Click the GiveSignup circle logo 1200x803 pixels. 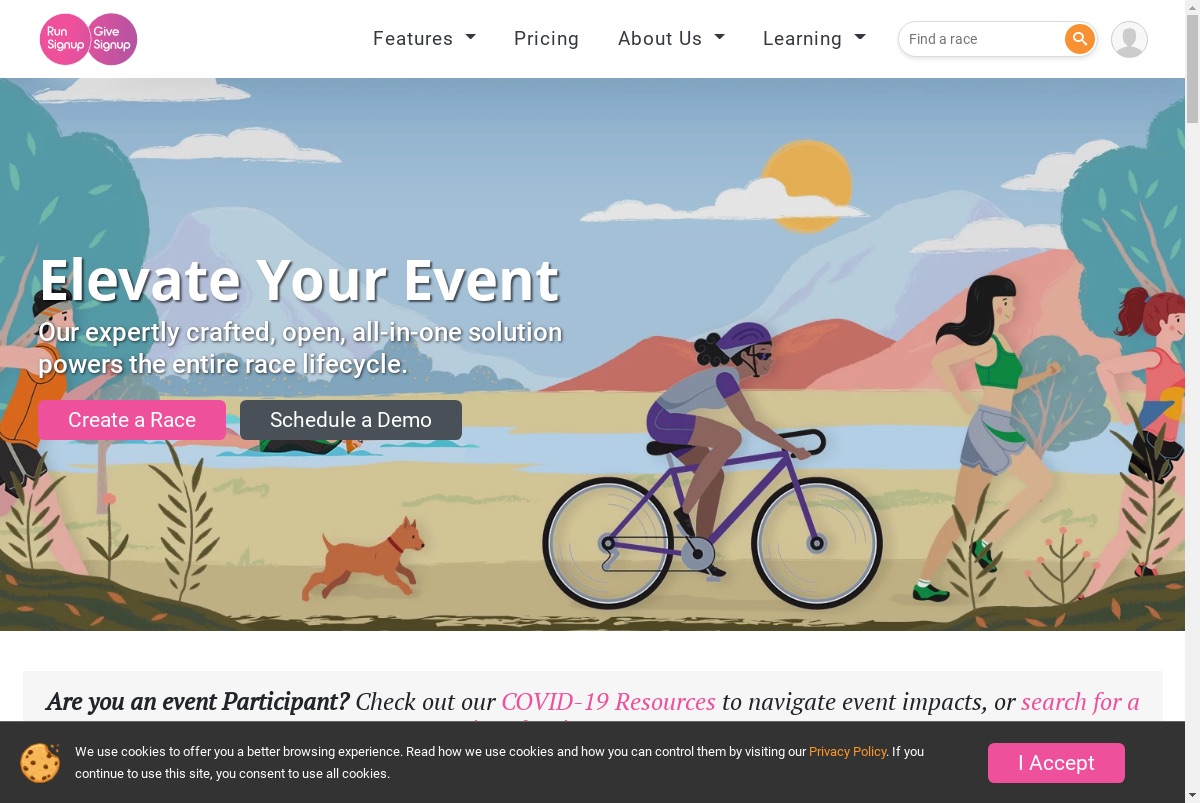(112, 39)
